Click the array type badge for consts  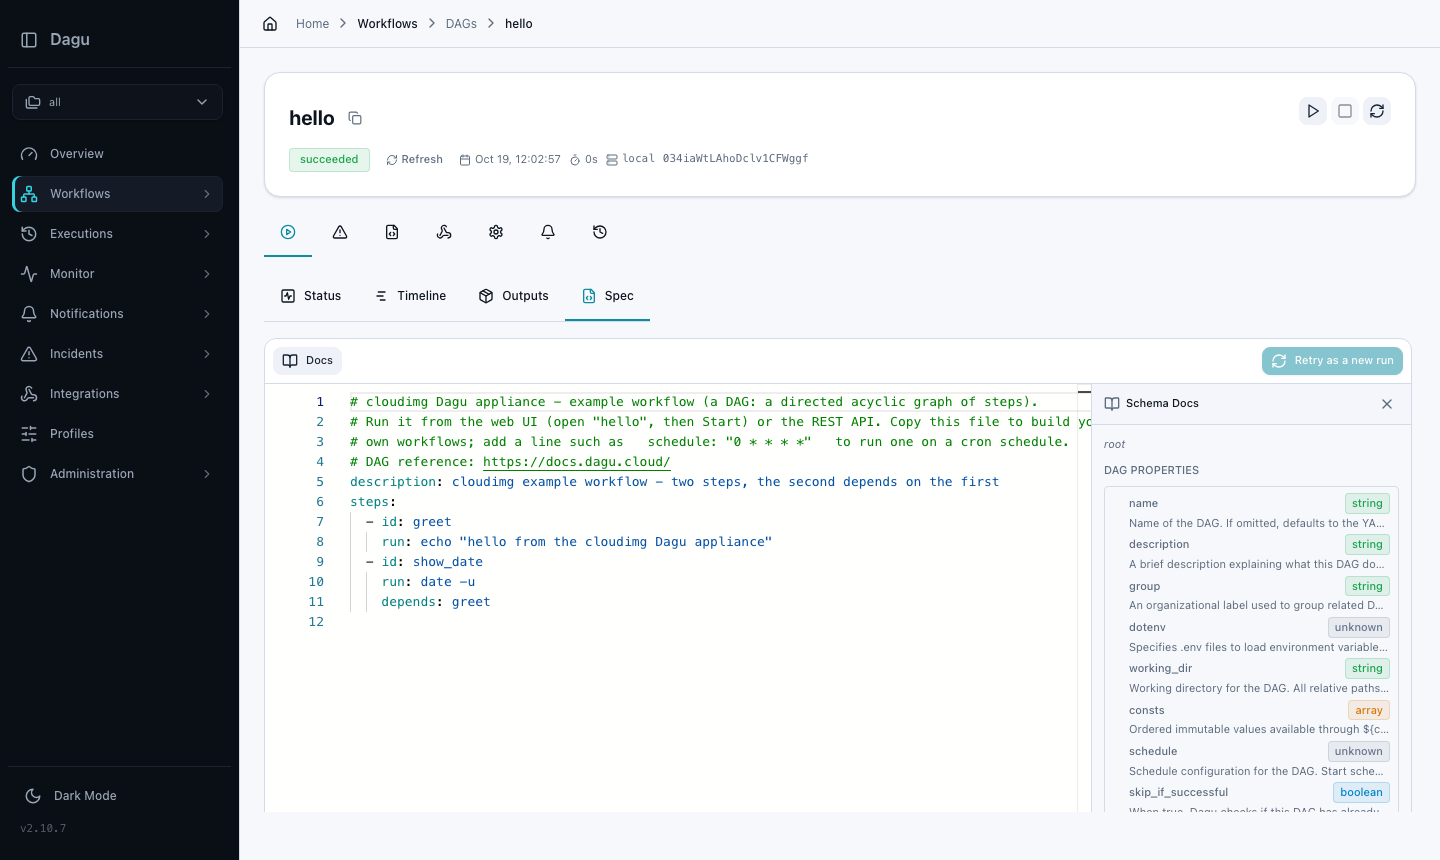[1369, 710]
